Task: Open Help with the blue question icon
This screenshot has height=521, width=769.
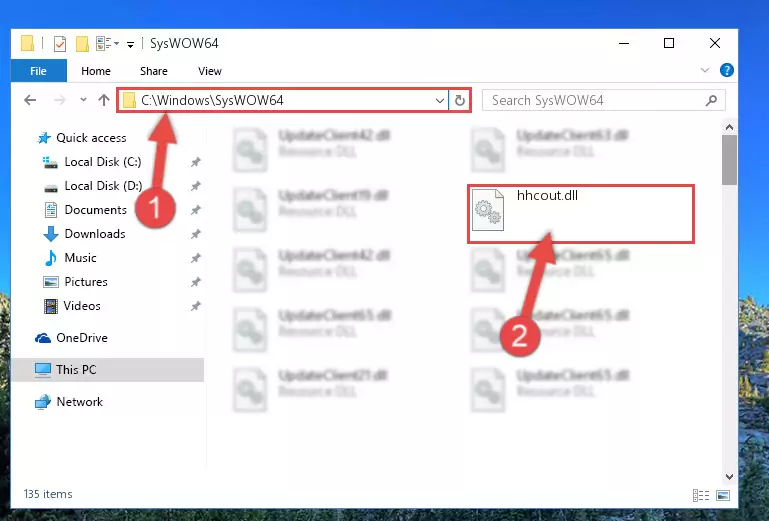Action: click(x=726, y=70)
